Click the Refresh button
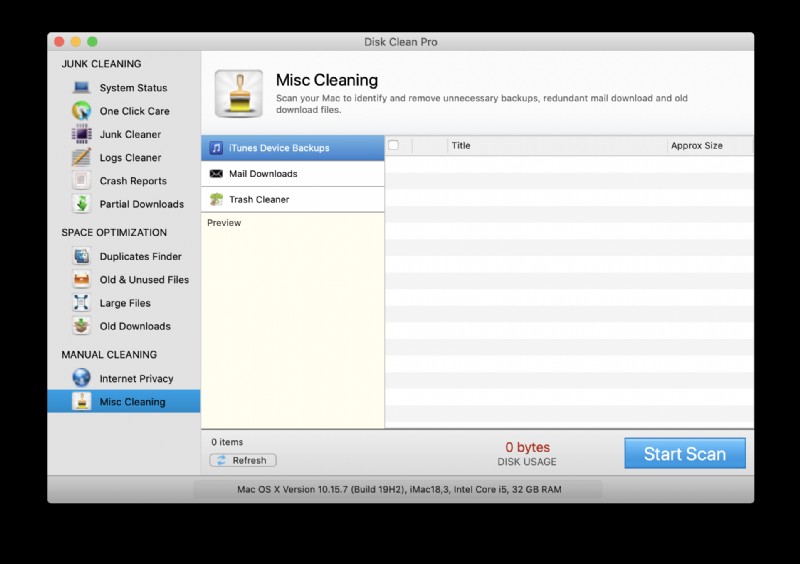 click(x=243, y=460)
